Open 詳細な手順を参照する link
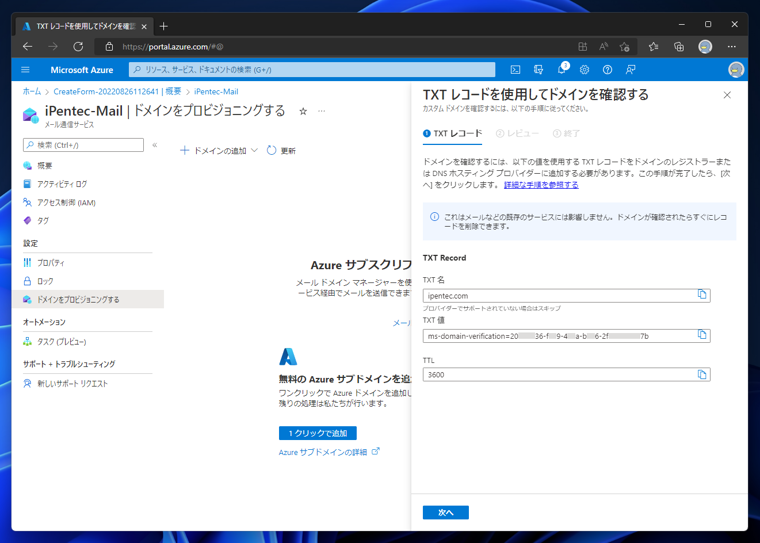 click(541, 185)
